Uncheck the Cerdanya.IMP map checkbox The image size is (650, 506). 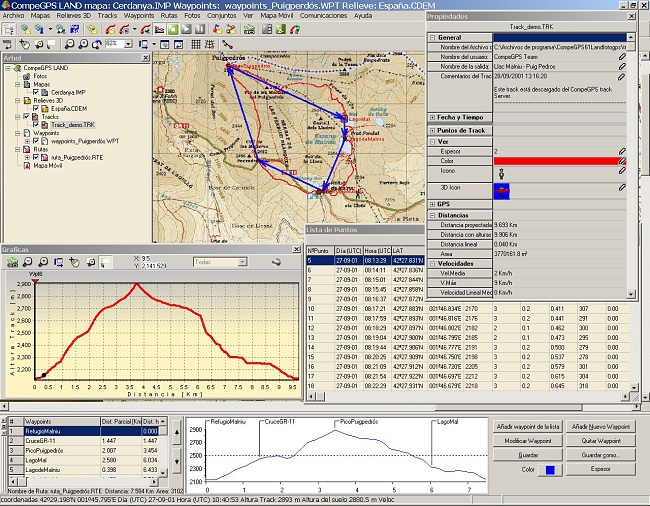[x=36, y=92]
